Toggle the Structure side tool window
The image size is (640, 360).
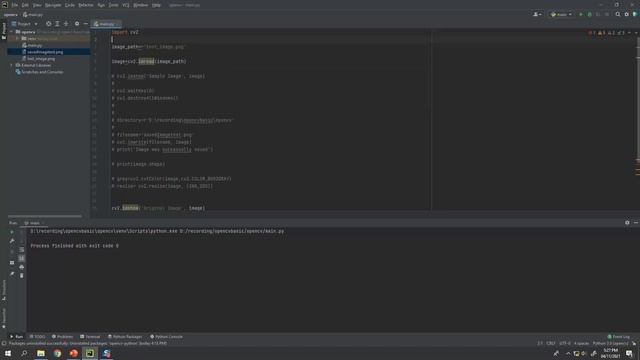[4, 290]
